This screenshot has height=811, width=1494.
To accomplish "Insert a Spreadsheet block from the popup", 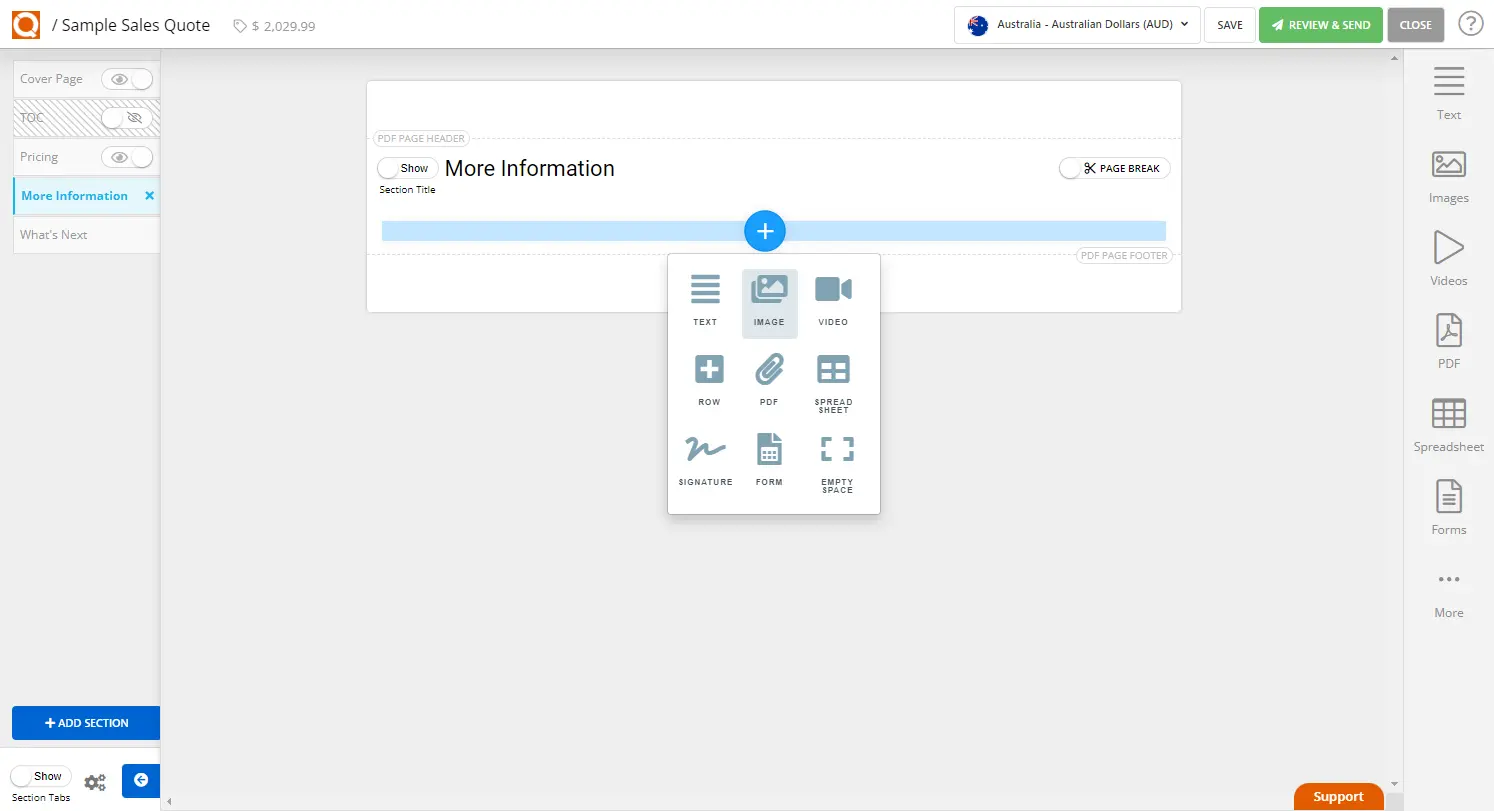I will click(833, 378).
